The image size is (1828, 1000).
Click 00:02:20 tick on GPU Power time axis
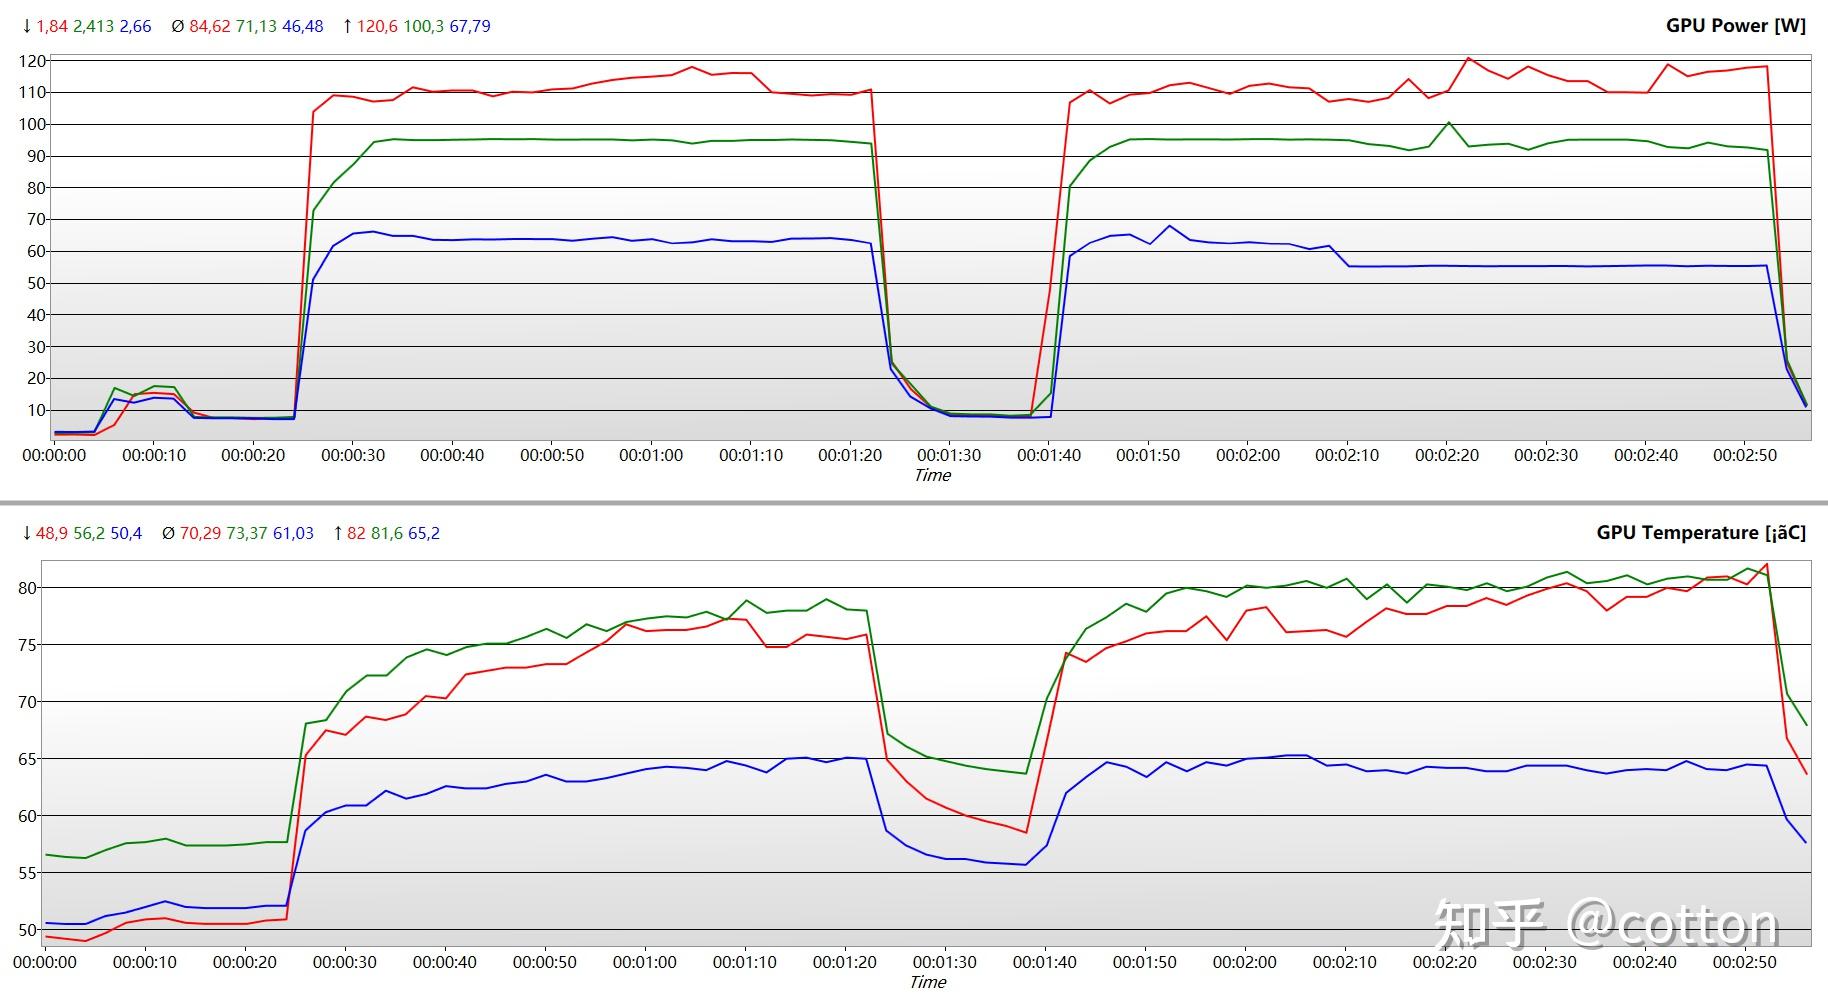pos(1447,456)
